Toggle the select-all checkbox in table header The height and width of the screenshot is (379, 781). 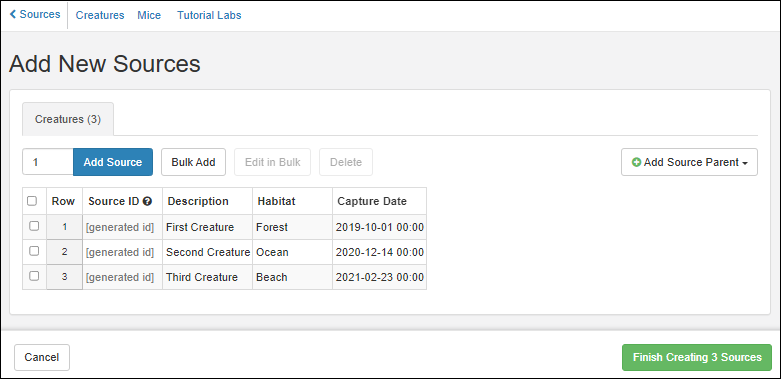32,201
